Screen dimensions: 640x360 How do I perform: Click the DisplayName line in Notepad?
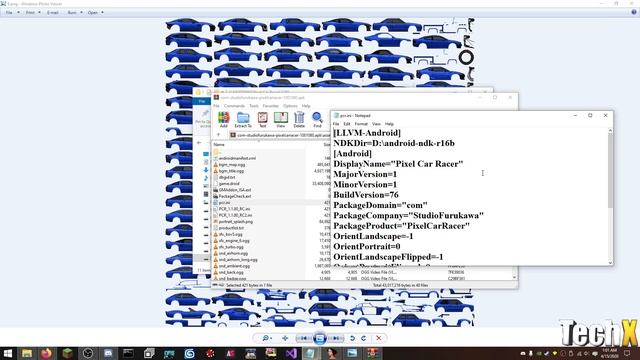tap(398, 164)
